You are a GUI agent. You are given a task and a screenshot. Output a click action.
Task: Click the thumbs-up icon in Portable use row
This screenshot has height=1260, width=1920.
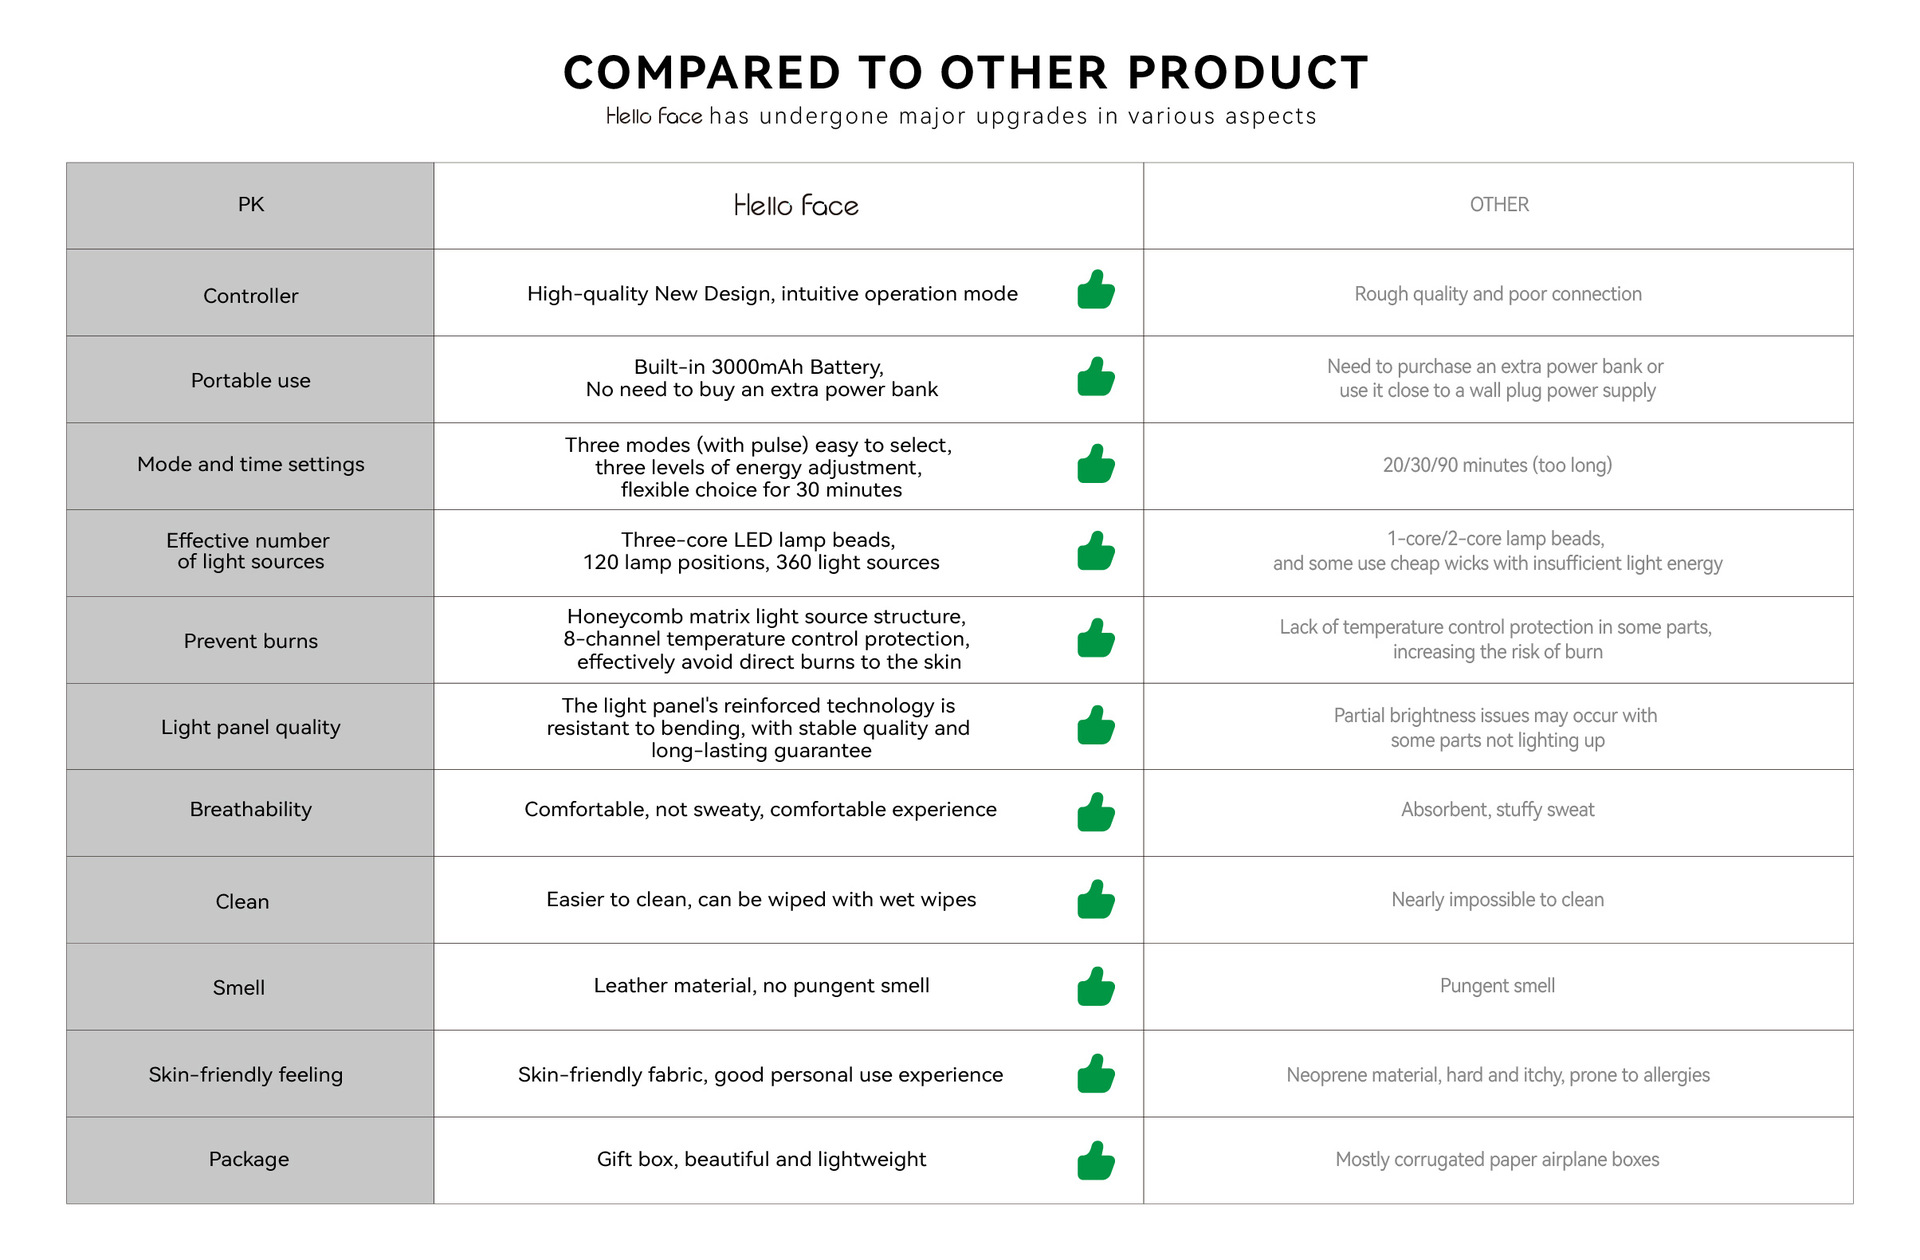pyautogui.click(x=1096, y=378)
